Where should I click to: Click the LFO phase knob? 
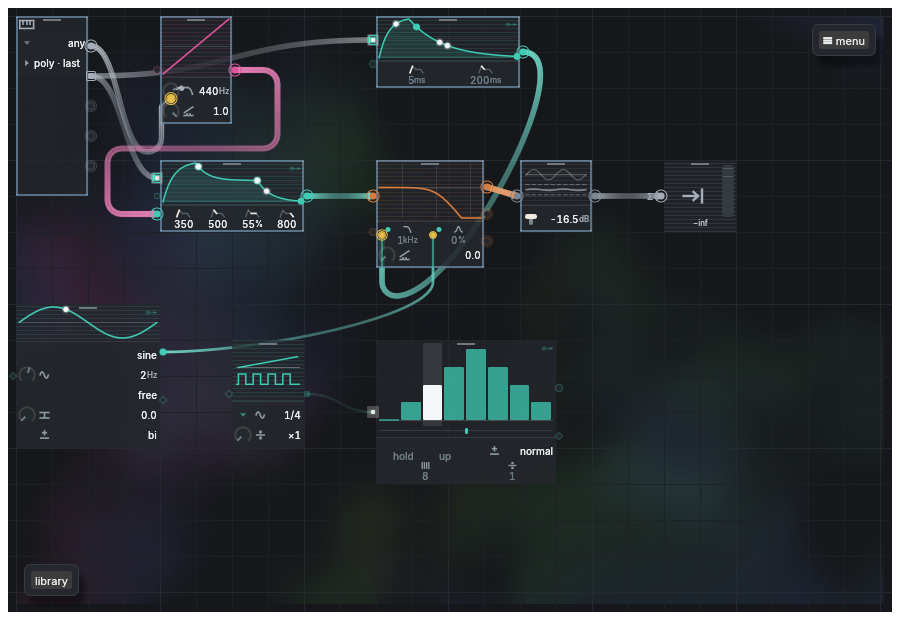(27, 414)
